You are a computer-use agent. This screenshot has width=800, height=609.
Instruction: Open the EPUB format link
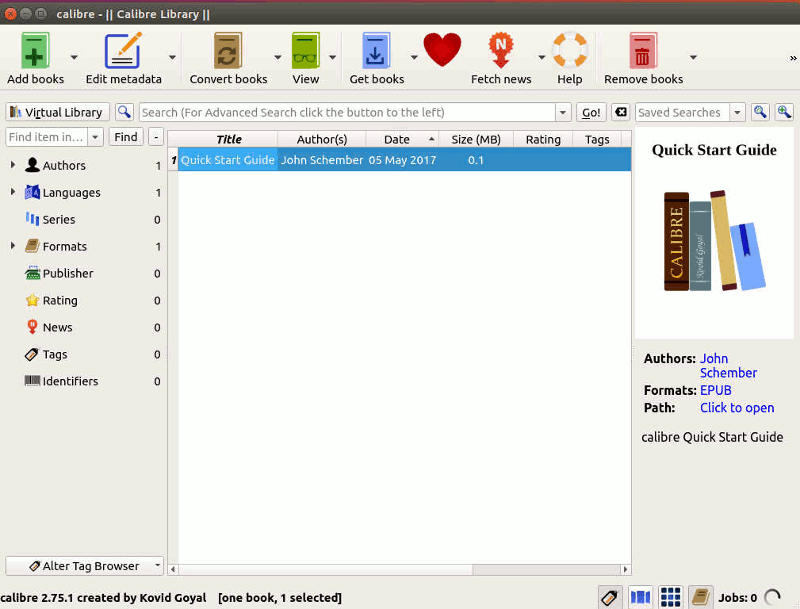(x=715, y=389)
